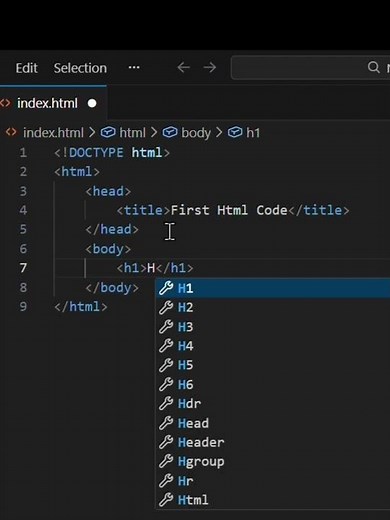
Task: Pick the H6 autocomplete entry
Action: point(273,384)
